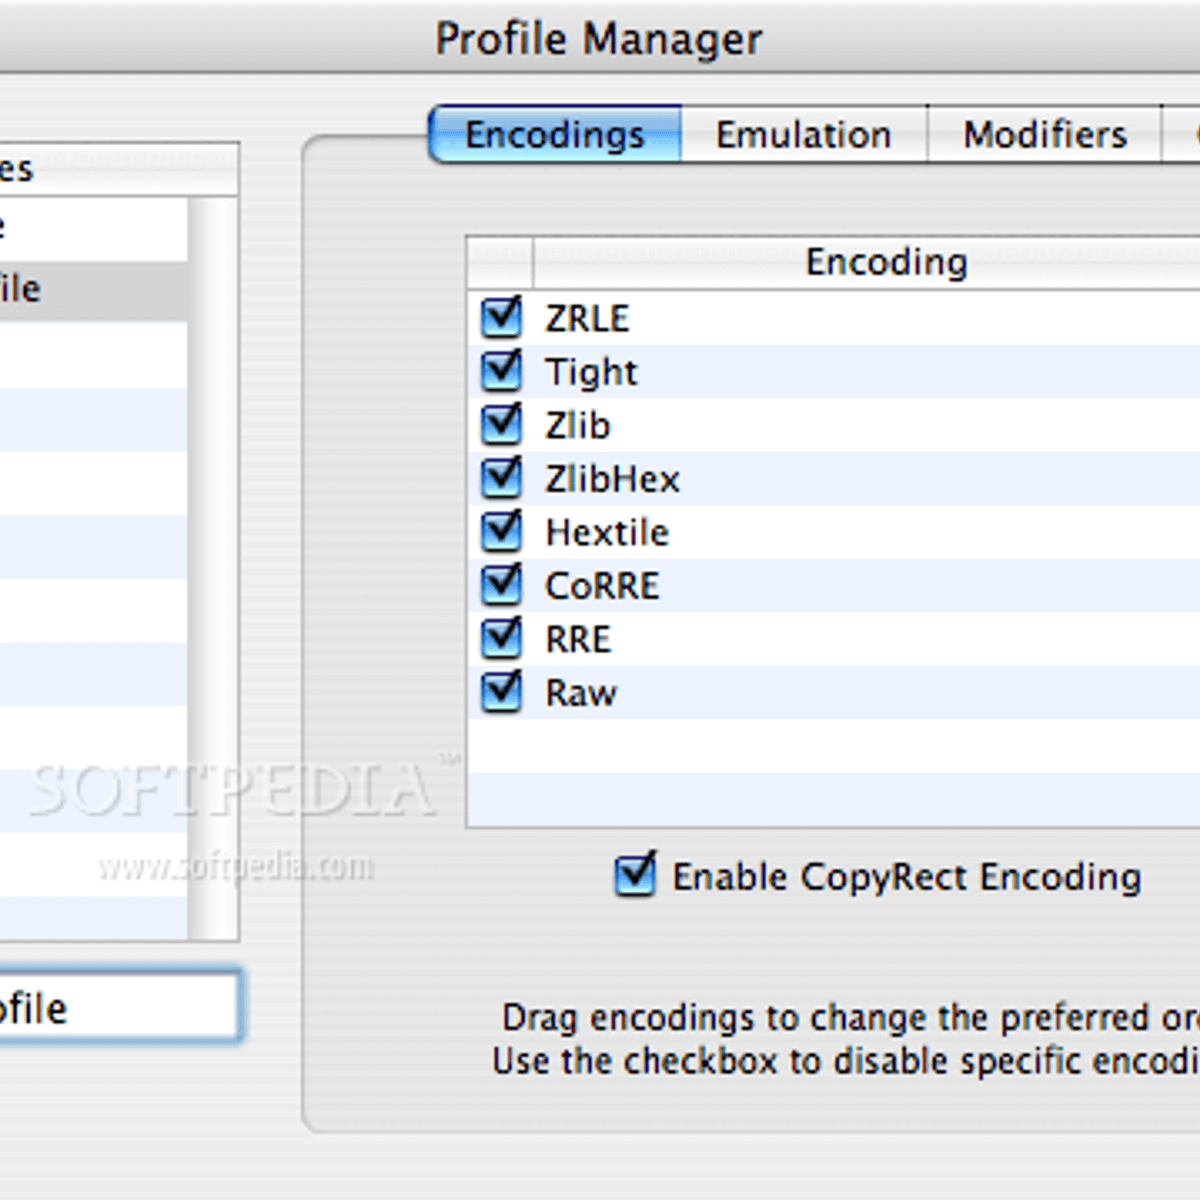Uncheck the ZRLE encoding checkbox

point(501,317)
